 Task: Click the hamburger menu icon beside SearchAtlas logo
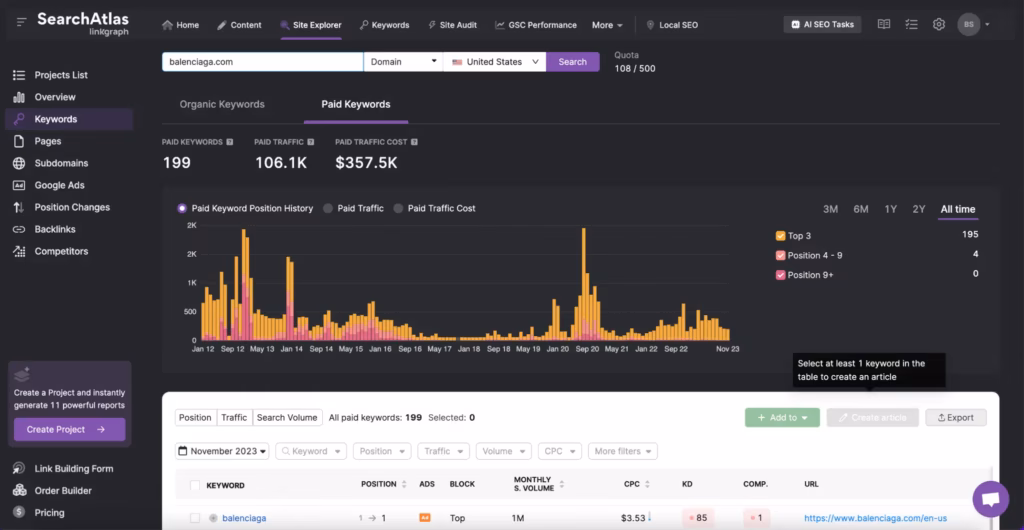point(22,23)
